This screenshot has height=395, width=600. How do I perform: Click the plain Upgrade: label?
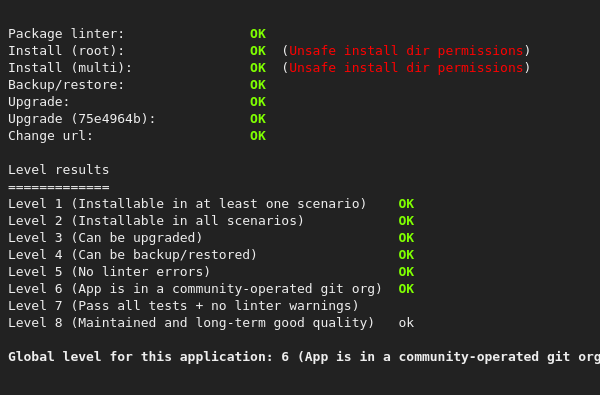(x=39, y=102)
